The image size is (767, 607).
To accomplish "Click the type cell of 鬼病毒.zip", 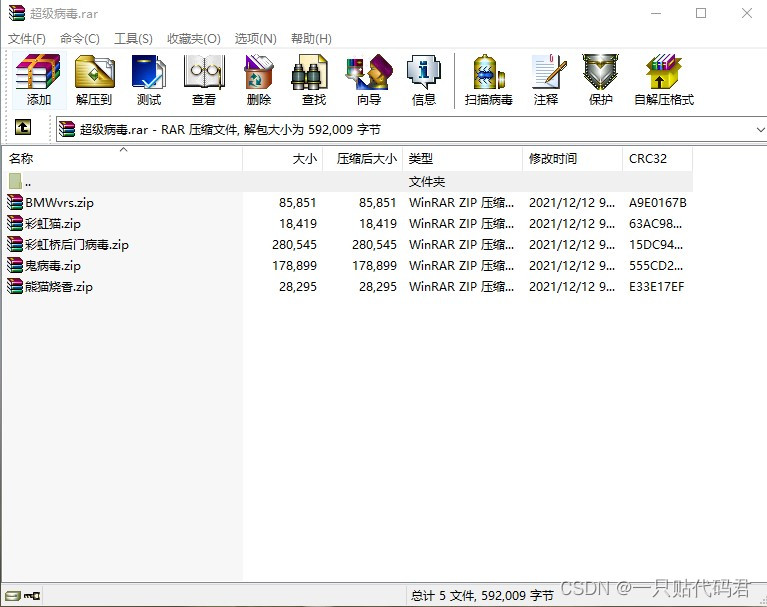I will point(461,266).
